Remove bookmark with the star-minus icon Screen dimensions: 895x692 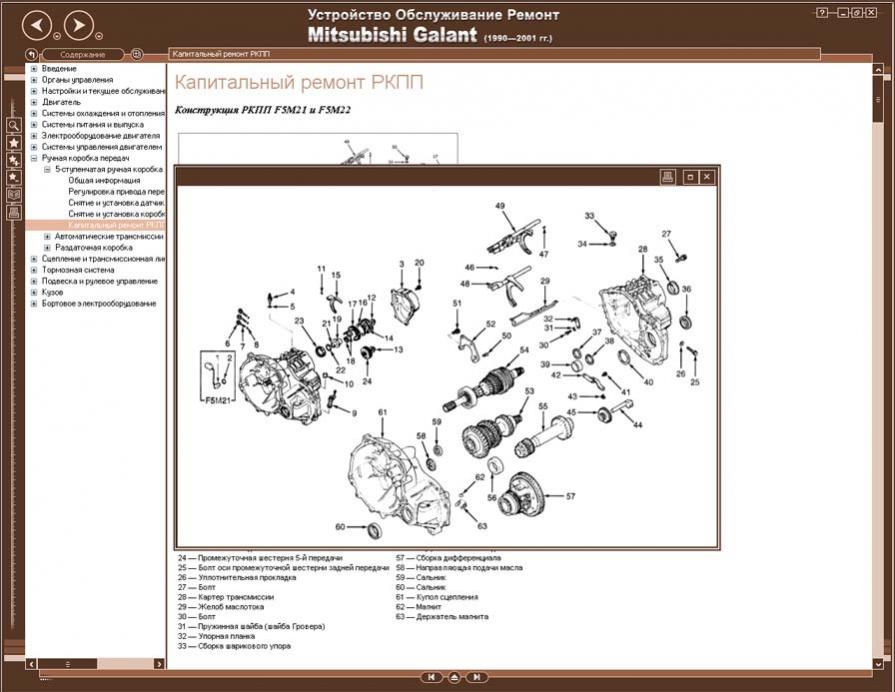tap(14, 178)
